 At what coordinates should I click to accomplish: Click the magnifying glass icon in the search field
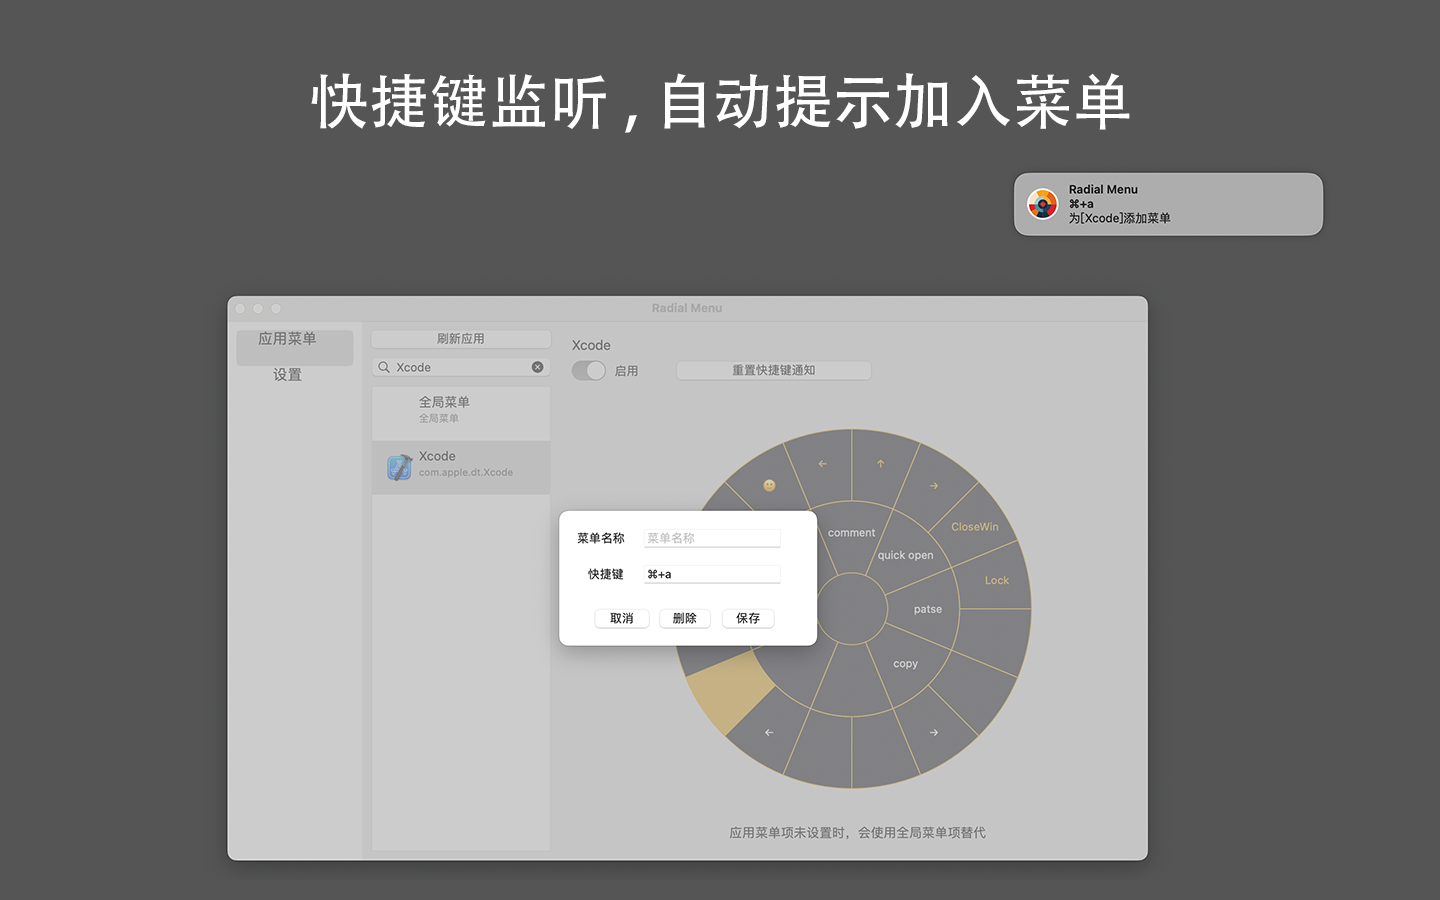tap(384, 367)
